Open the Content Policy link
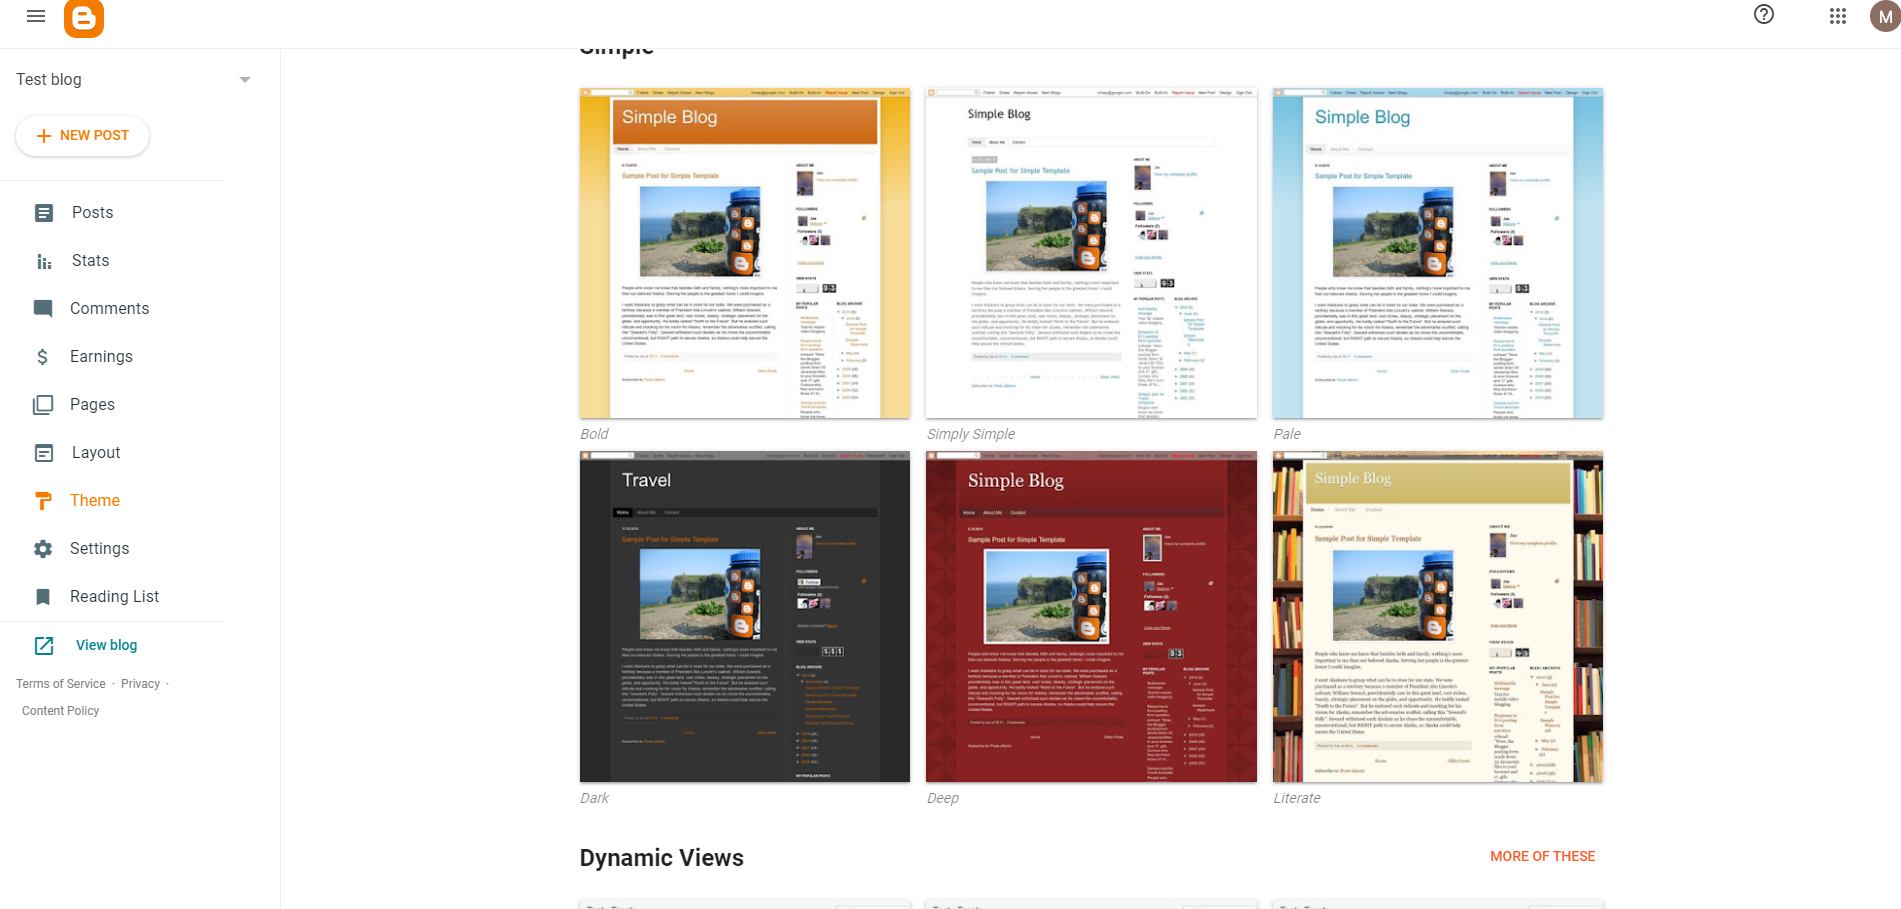The height and width of the screenshot is (909, 1901). pyautogui.click(x=61, y=711)
